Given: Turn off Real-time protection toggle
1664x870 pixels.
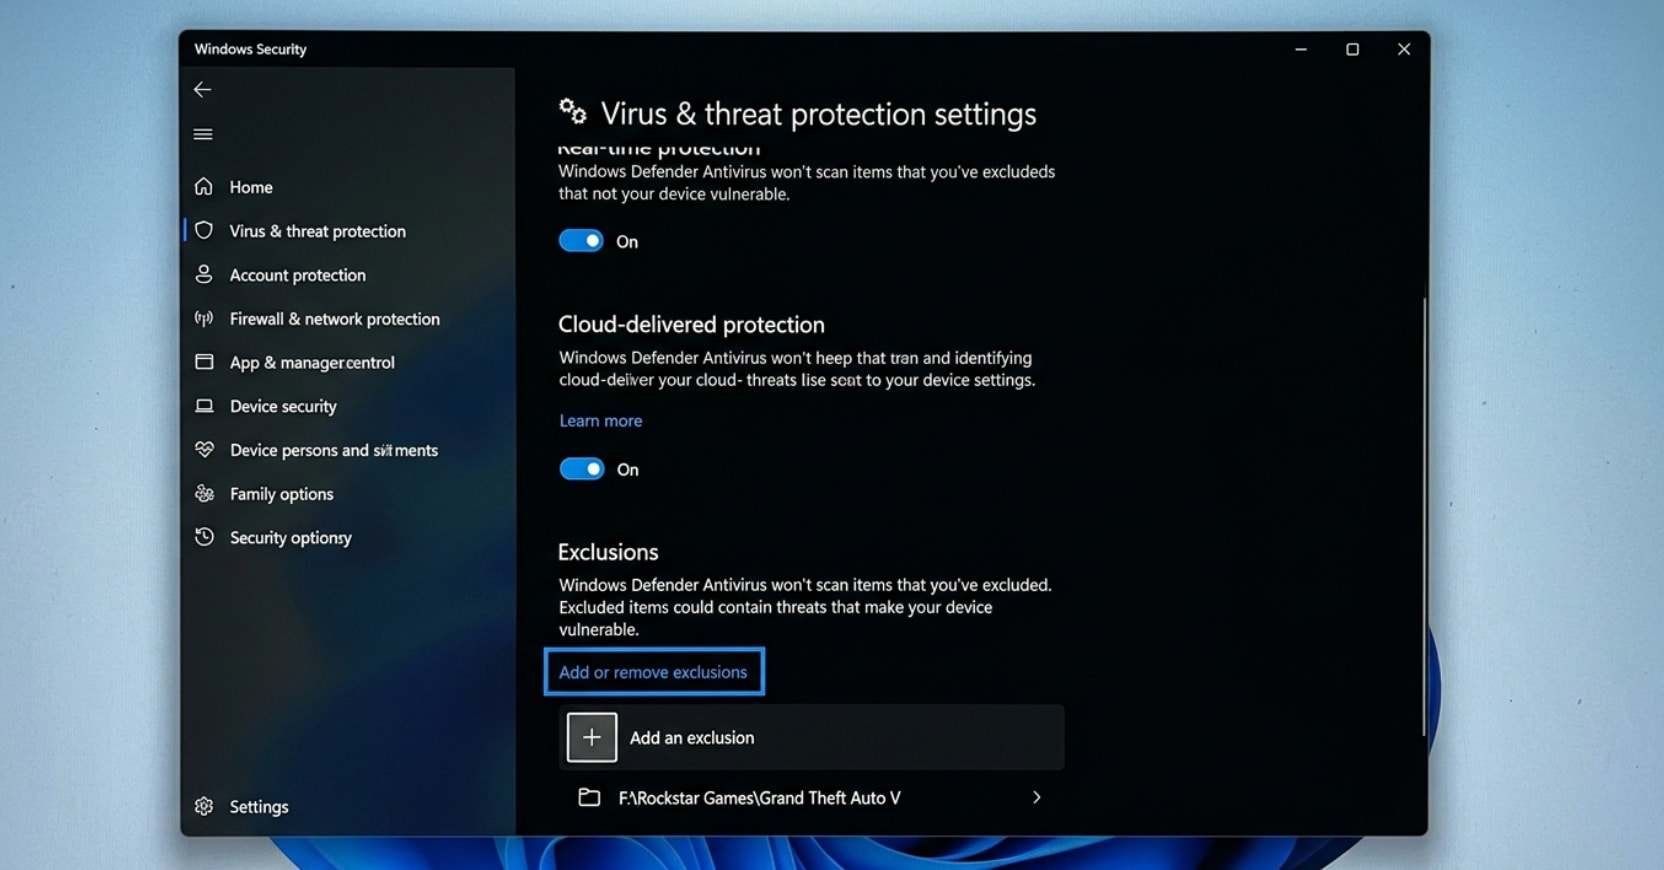Looking at the screenshot, I should point(581,241).
